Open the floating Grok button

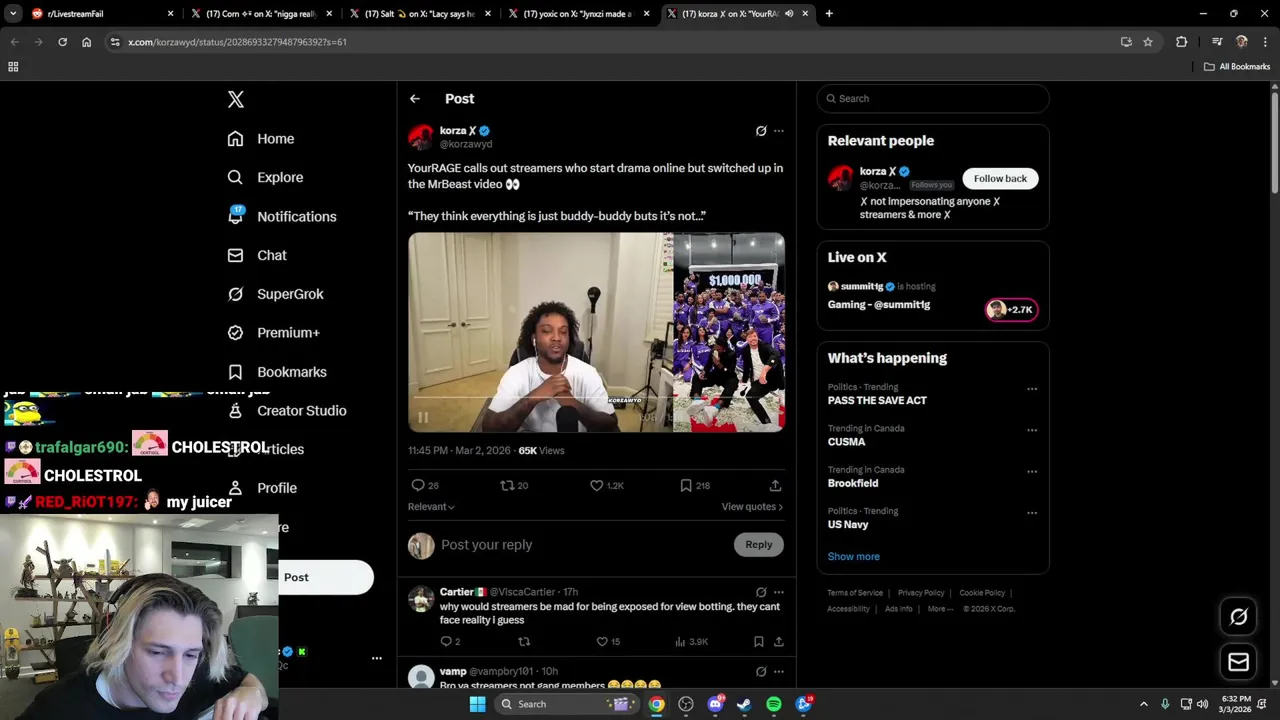(1239, 617)
